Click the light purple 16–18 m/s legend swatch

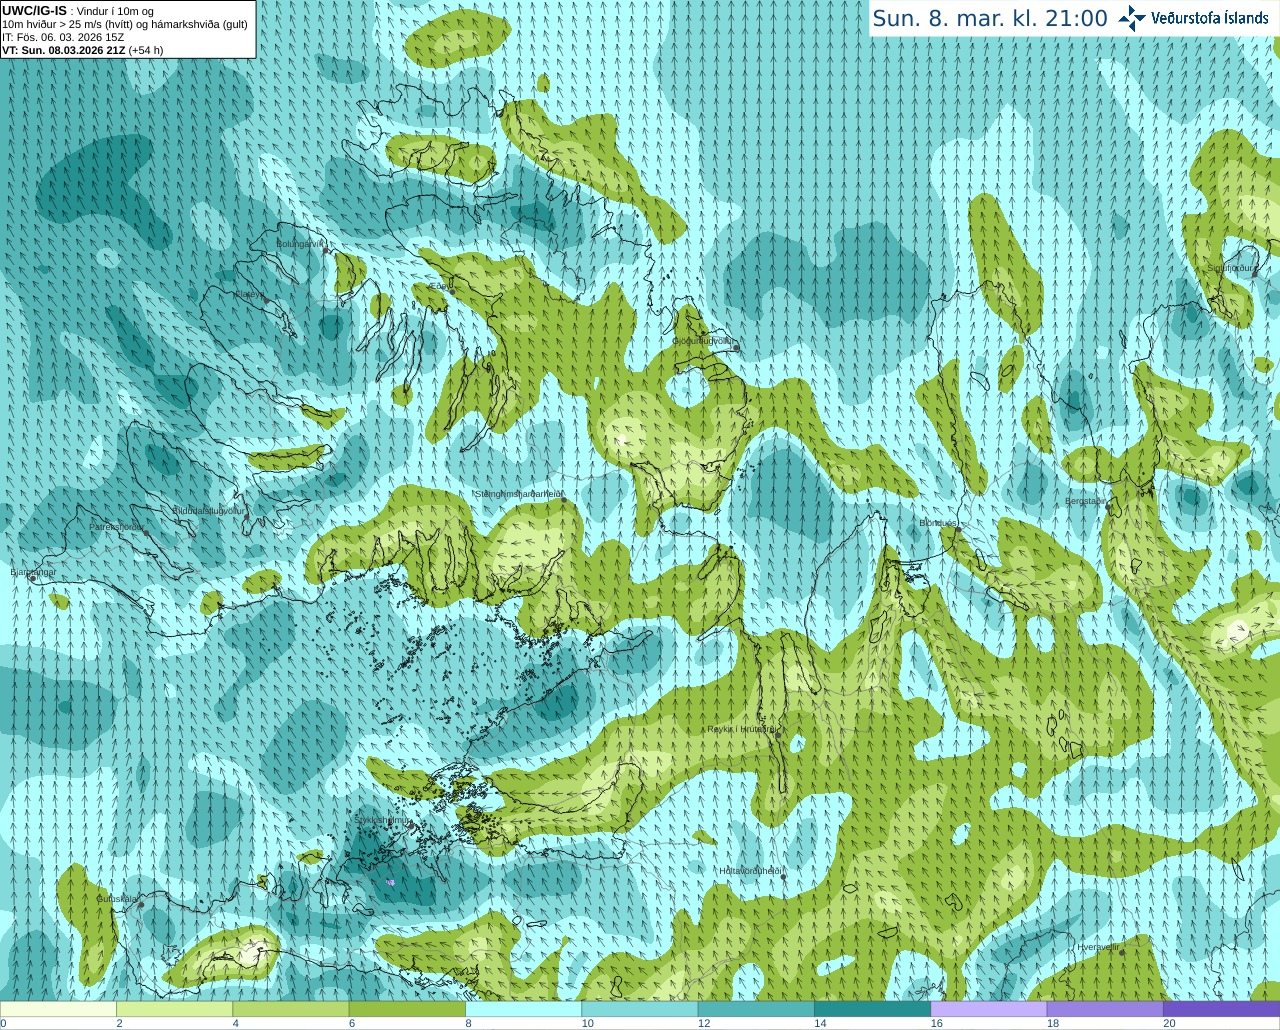click(989, 1009)
